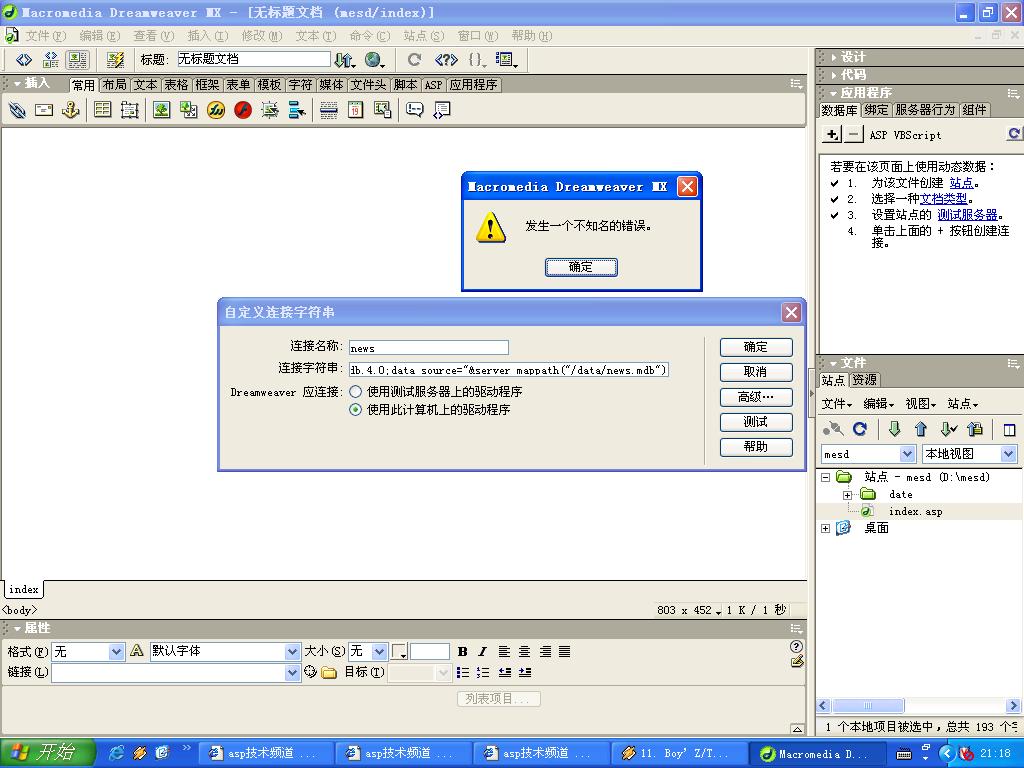Image resolution: width=1024 pixels, height=768 pixels.
Task: Open the 大小 size dropdown
Action: 379,652
